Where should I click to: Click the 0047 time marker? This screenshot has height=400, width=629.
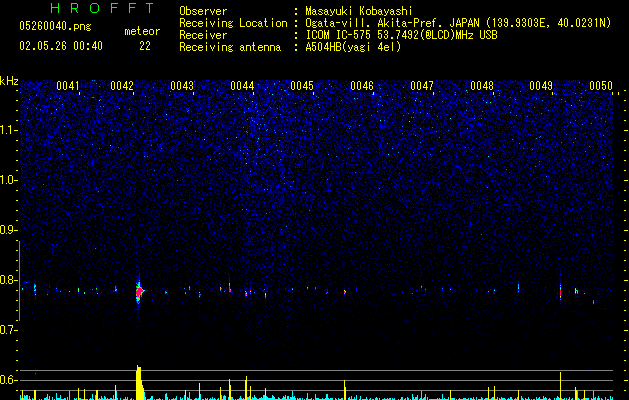click(422, 86)
